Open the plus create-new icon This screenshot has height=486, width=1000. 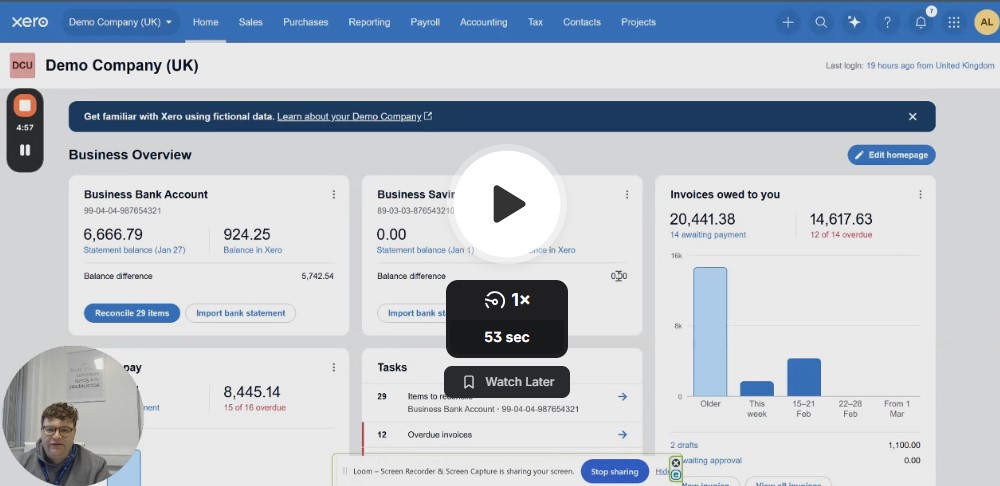788,22
